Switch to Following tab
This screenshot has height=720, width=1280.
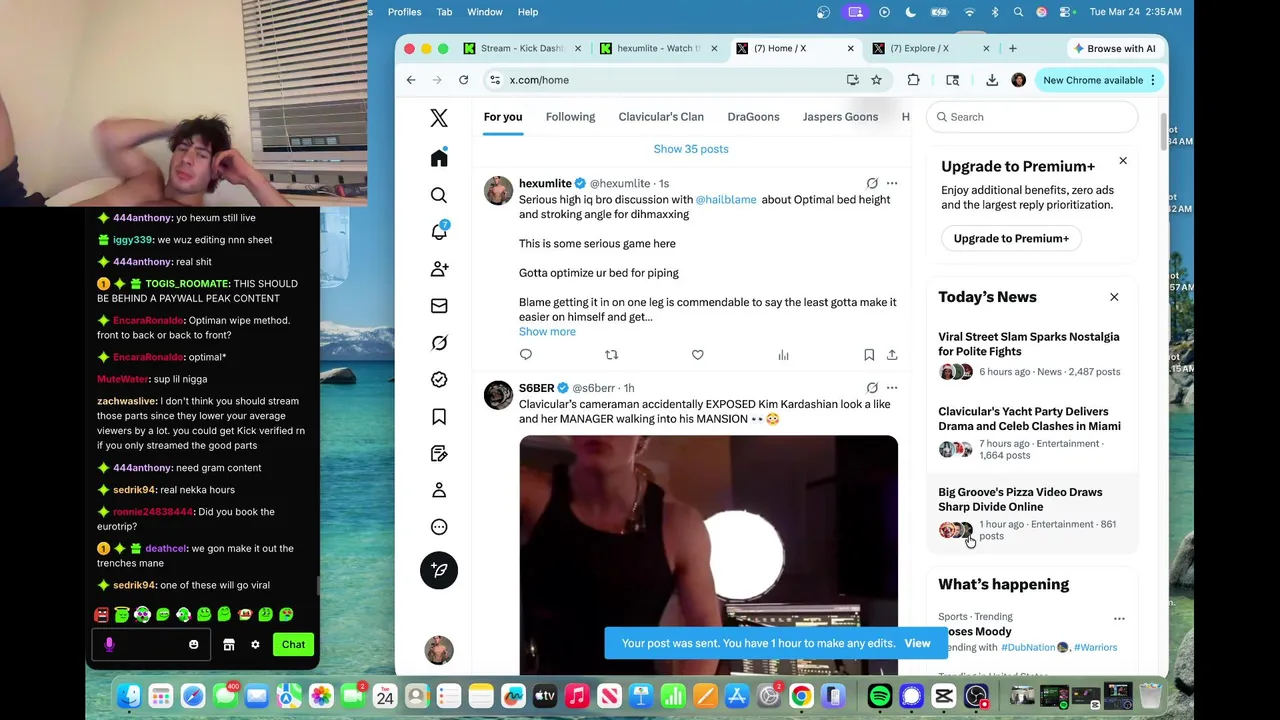[x=570, y=117]
